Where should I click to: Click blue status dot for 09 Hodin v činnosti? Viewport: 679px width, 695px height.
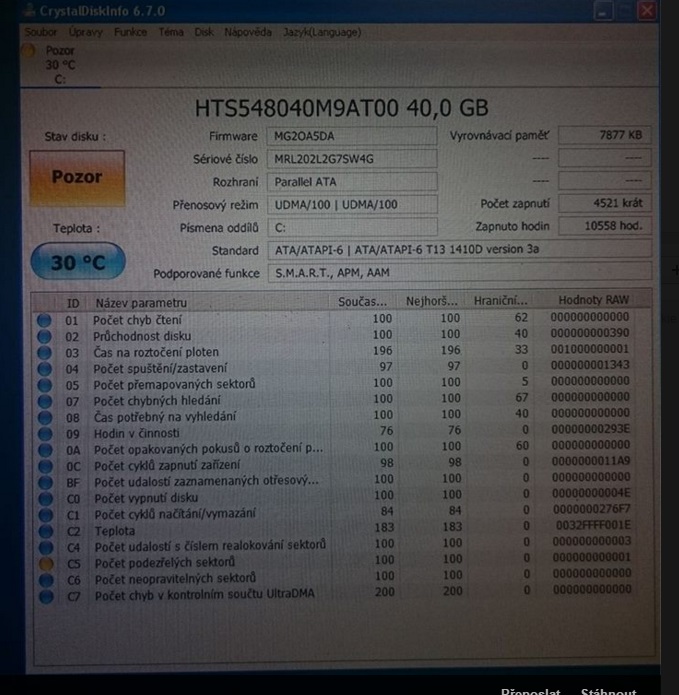[x=45, y=433]
